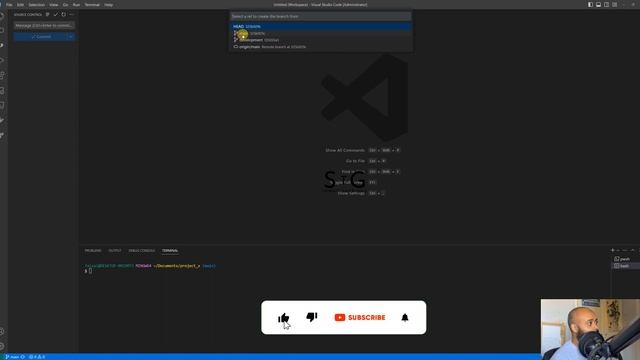The image size is (640, 360).
Task: Select the origin/main remote branch ref
Action: coord(320,47)
